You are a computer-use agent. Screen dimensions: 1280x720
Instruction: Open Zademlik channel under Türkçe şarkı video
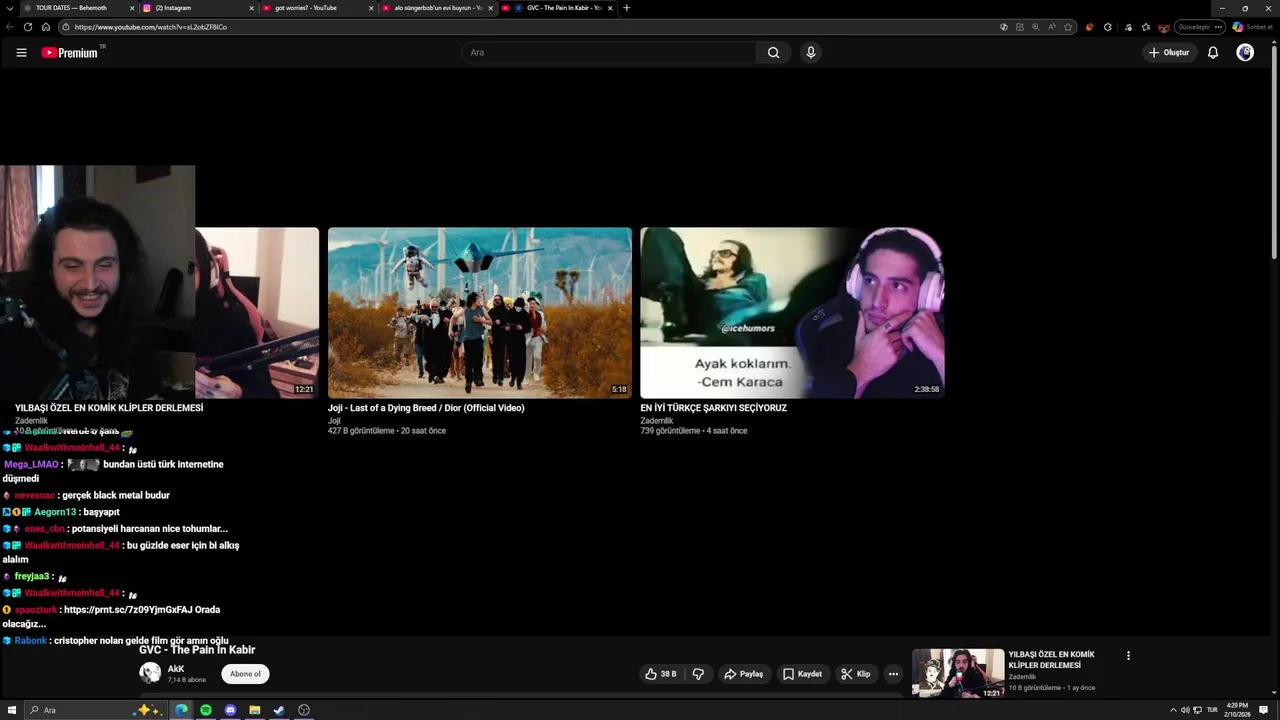click(657, 421)
